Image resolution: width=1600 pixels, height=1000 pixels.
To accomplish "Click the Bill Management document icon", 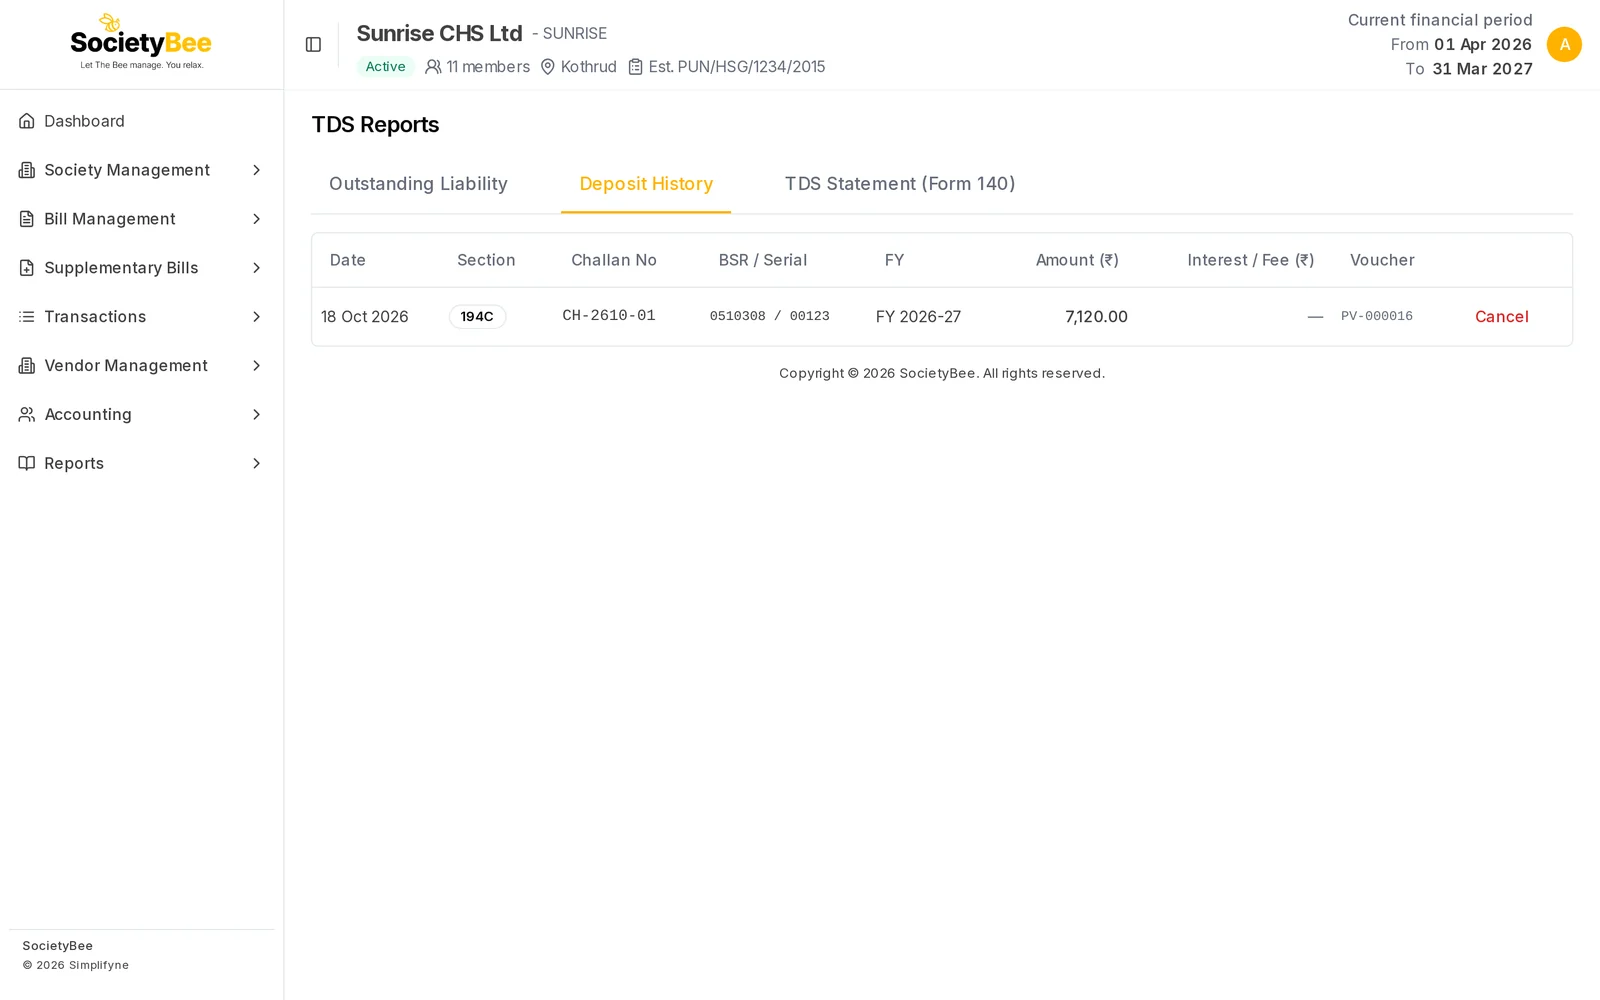I will [x=27, y=219].
